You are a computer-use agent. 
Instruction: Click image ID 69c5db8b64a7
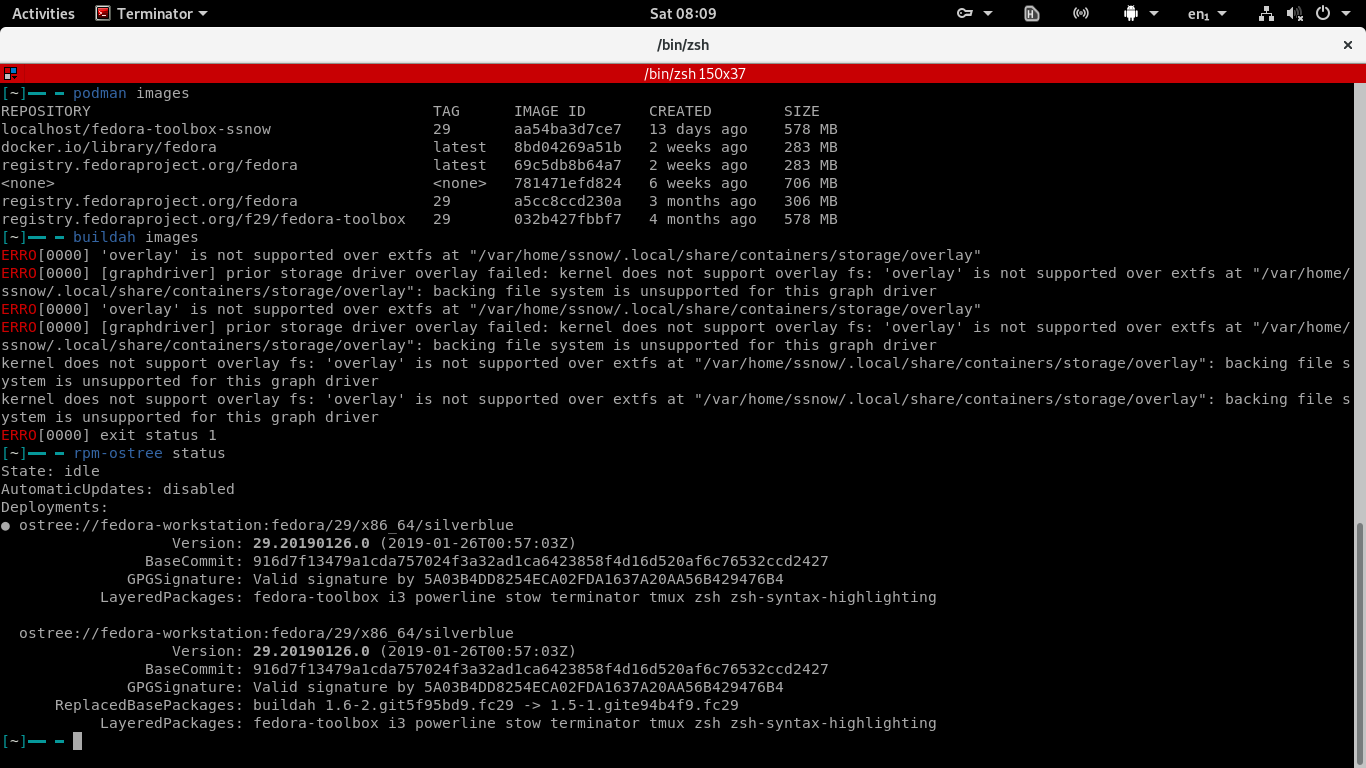click(568, 165)
